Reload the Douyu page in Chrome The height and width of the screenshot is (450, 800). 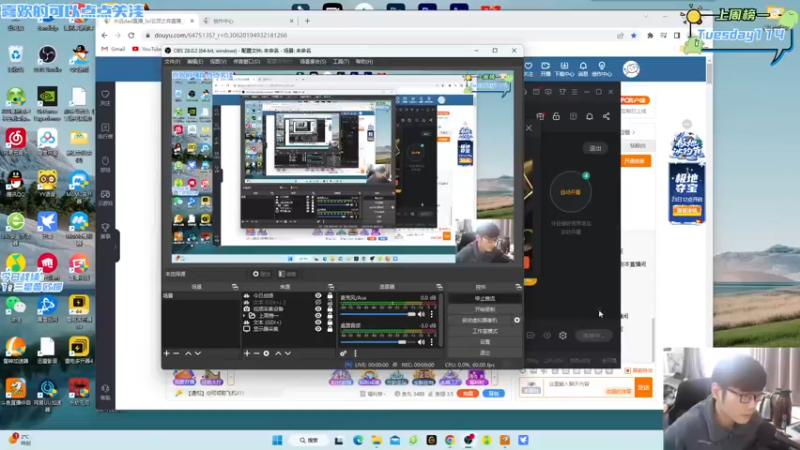pyautogui.click(x=131, y=35)
